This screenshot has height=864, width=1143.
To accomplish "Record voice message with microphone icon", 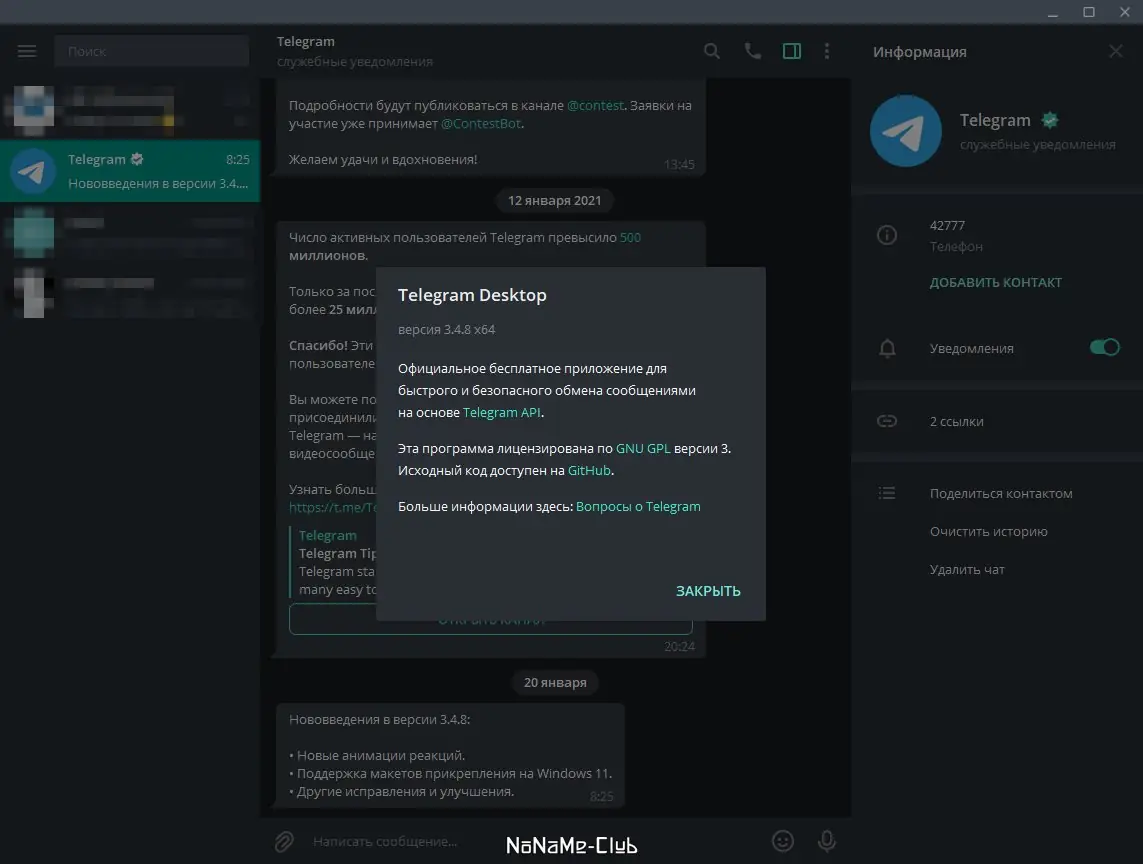I will [x=827, y=841].
